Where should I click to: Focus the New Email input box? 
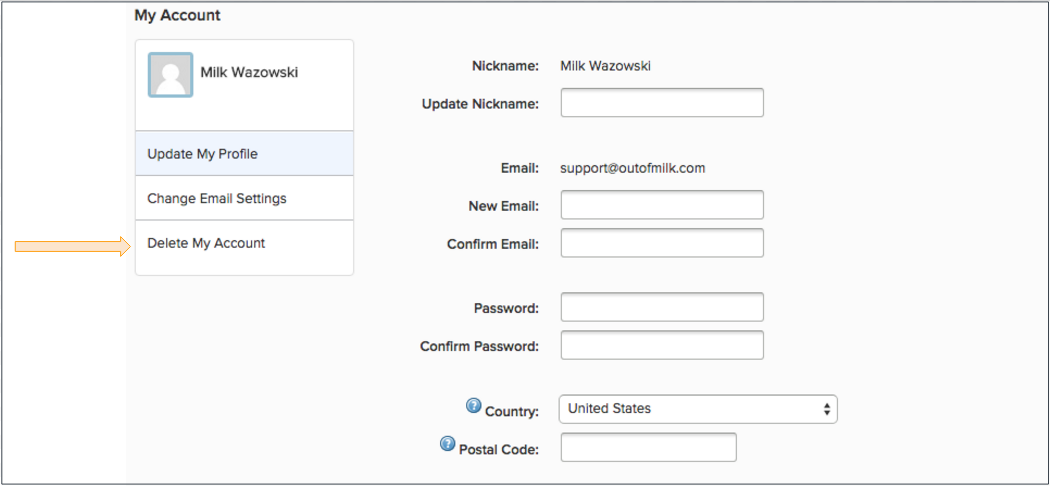(x=662, y=205)
